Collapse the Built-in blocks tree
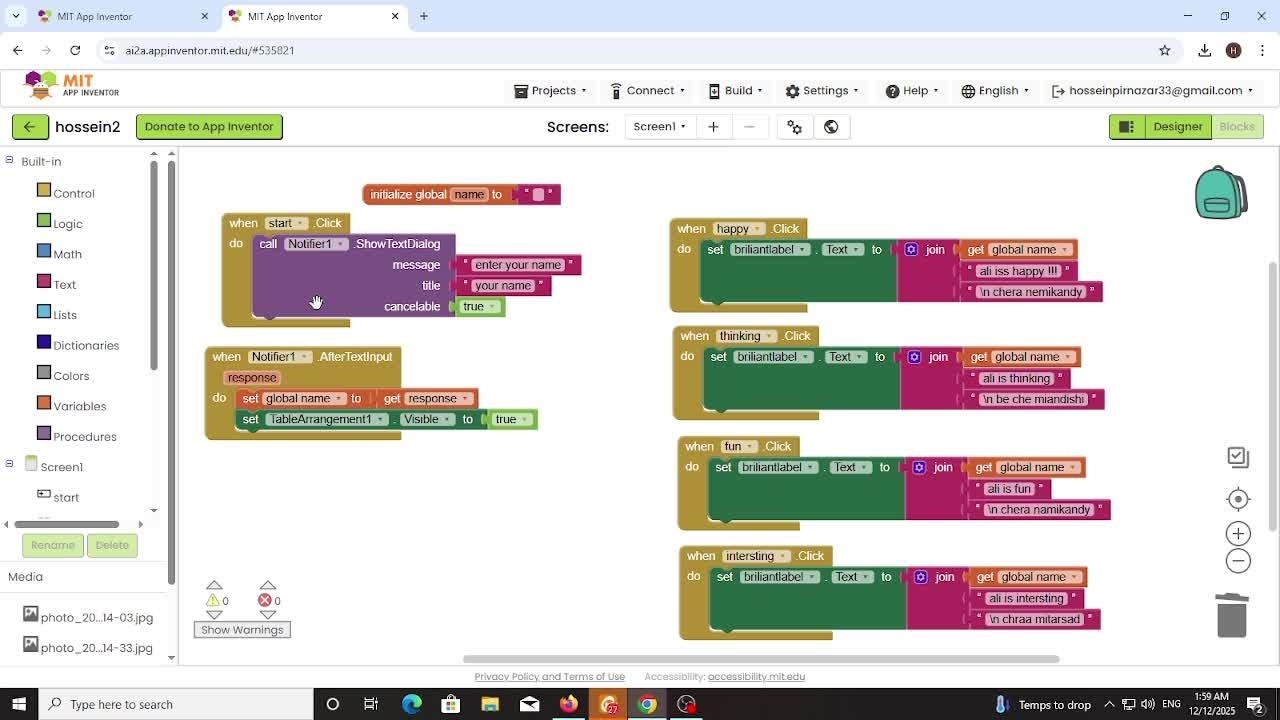Screen dimensions: 1280x720 (10, 161)
